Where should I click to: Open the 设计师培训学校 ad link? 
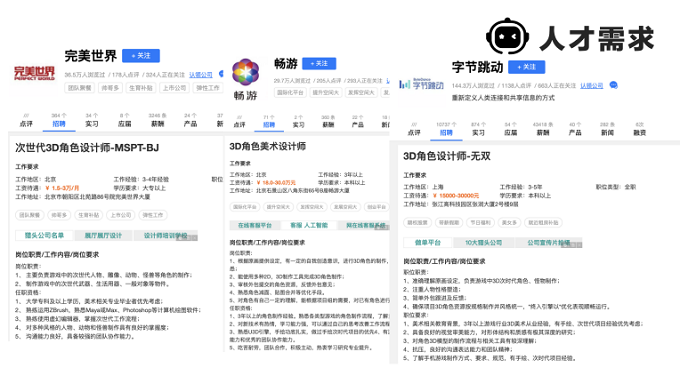click(165, 235)
